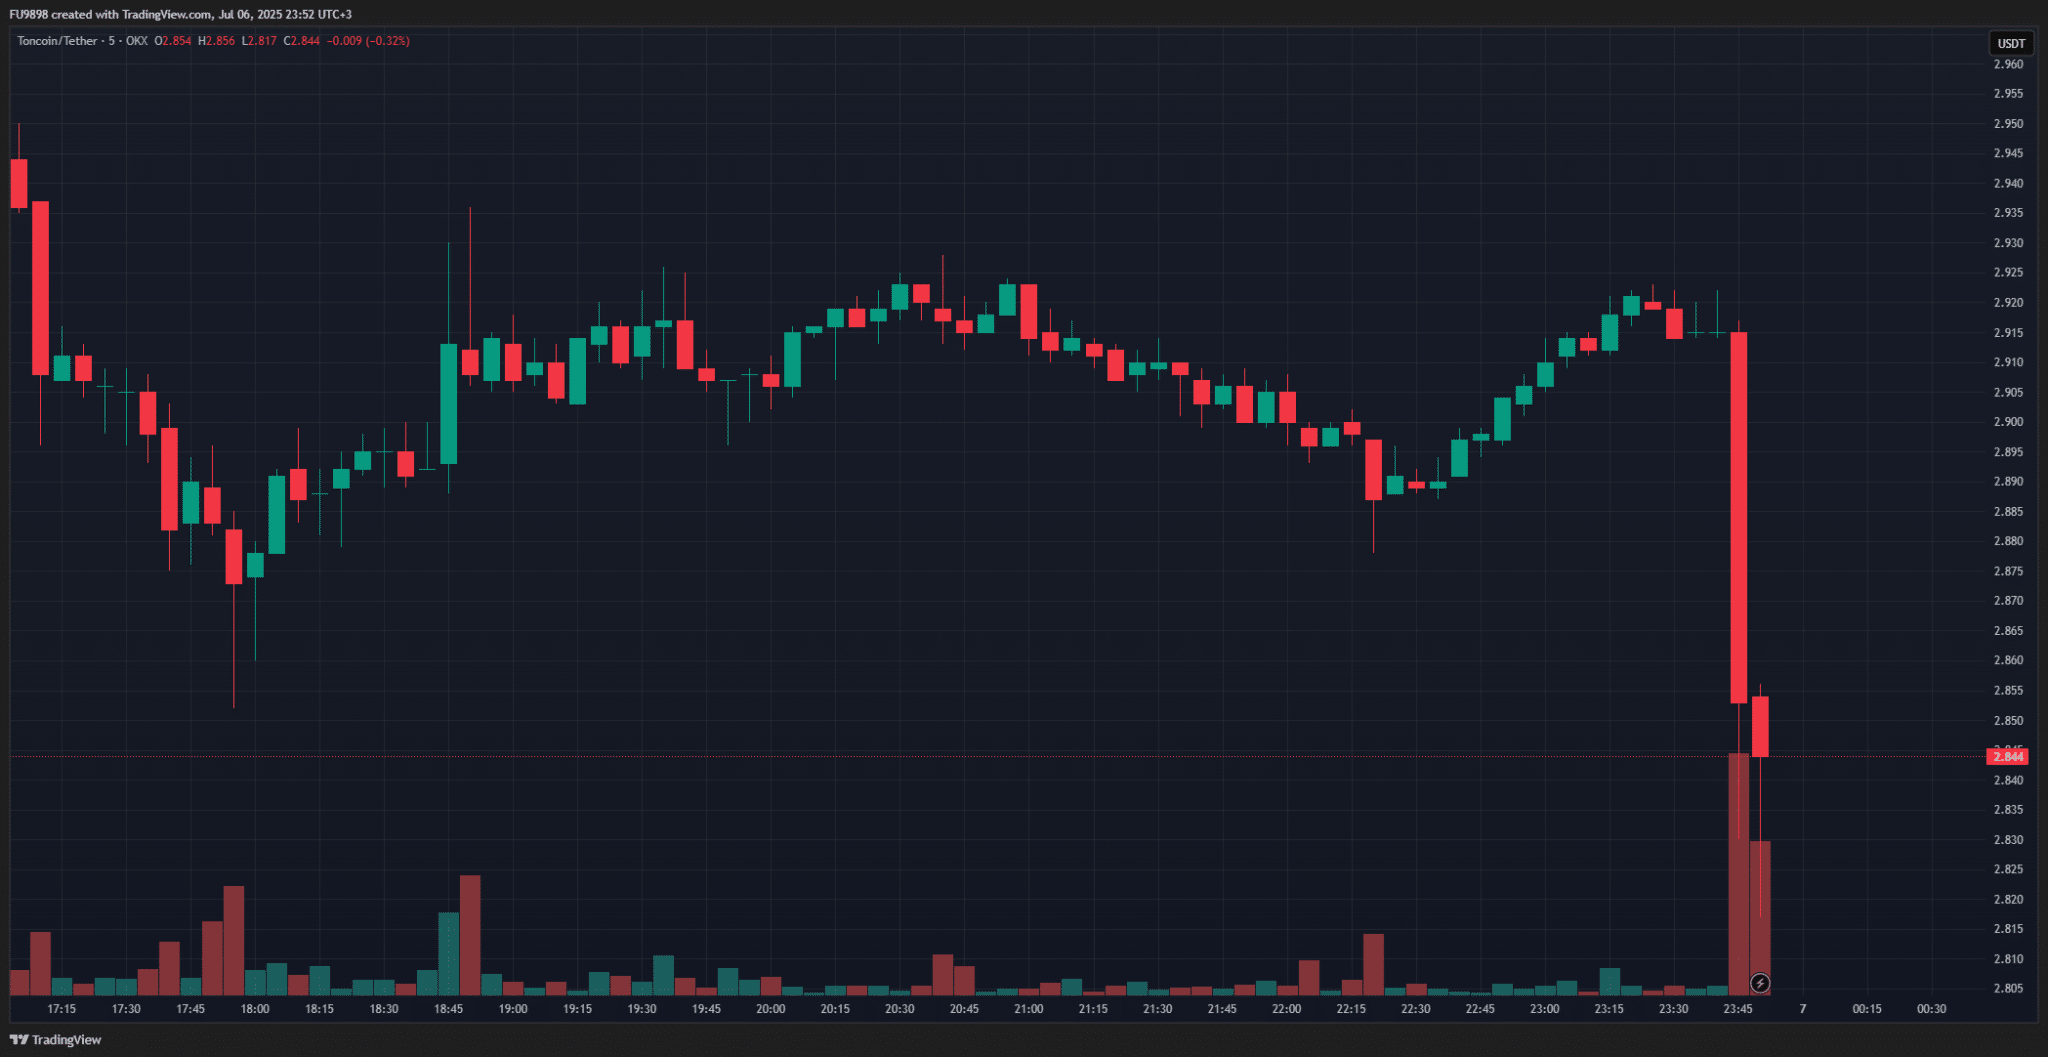Select the open value 2.854 in legend
Viewport: 2048px width, 1057px height.
tap(176, 41)
